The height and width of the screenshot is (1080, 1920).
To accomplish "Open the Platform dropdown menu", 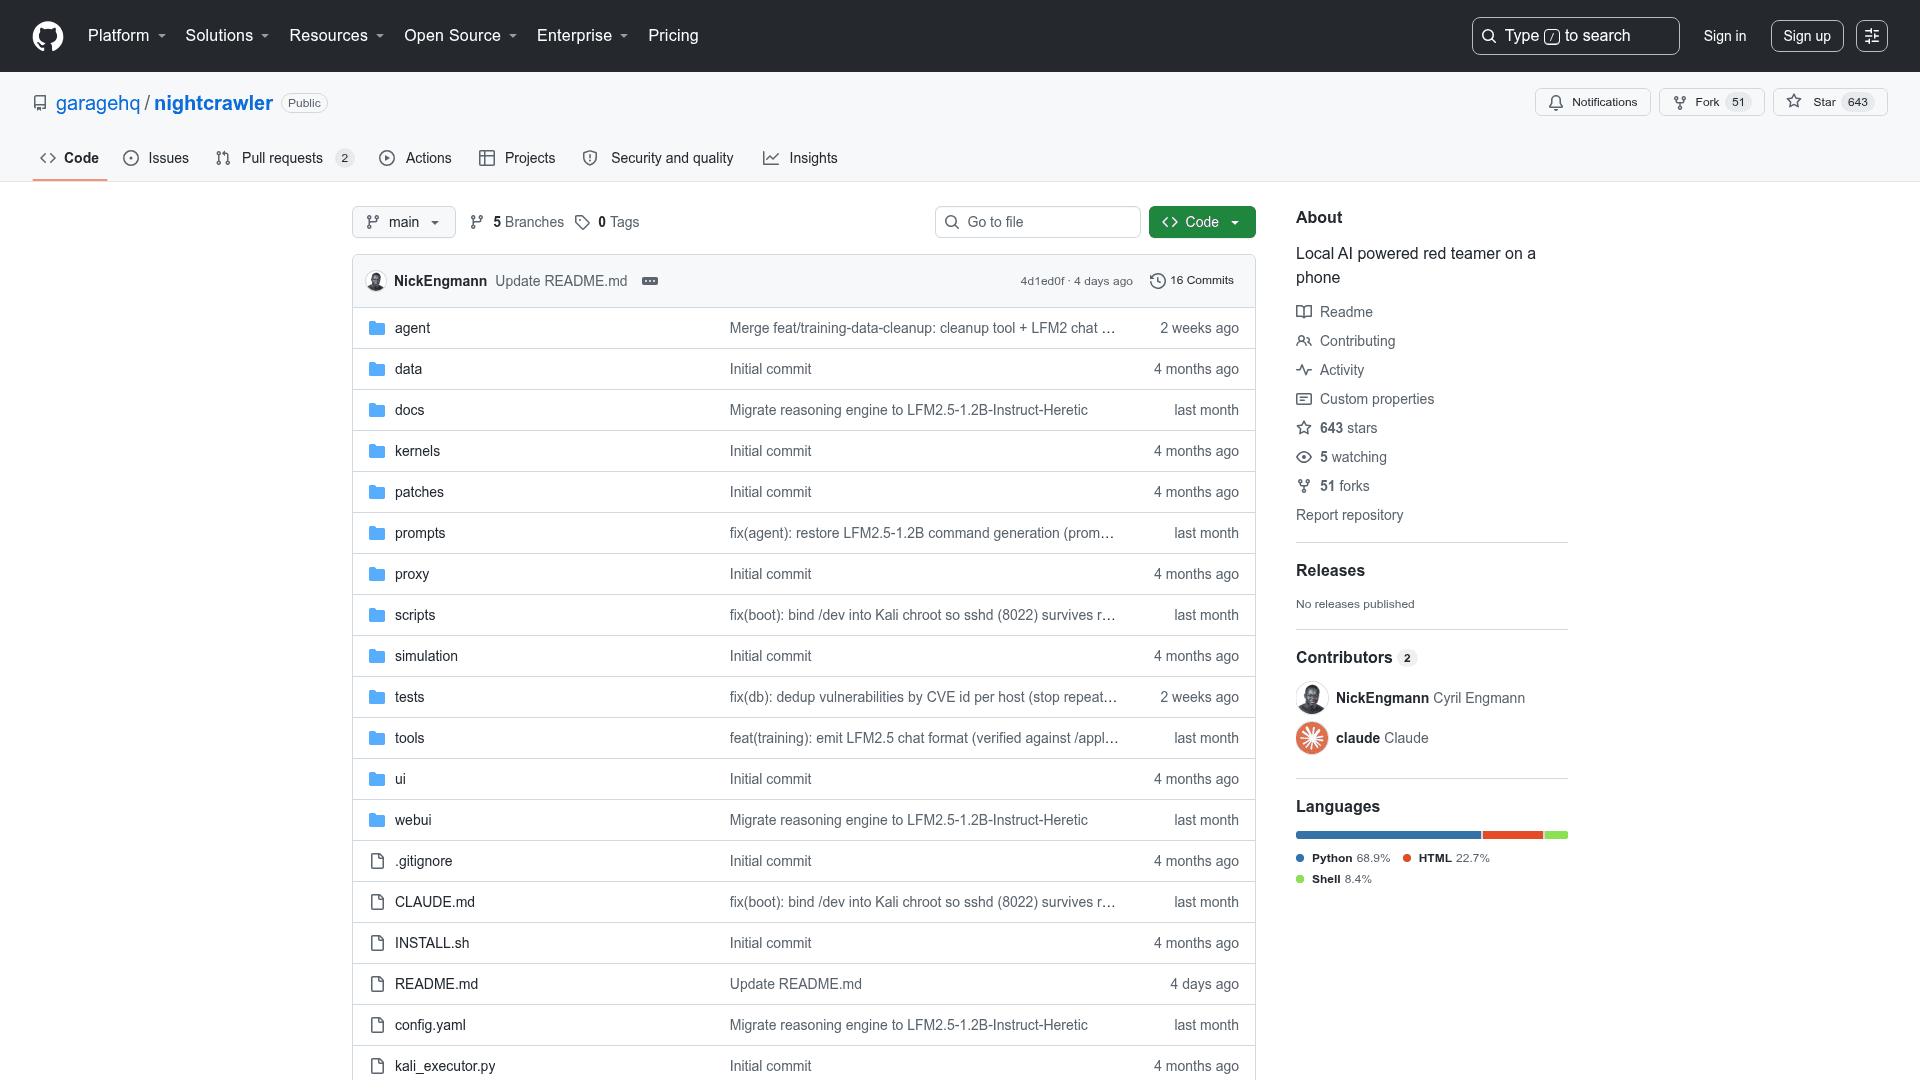I will point(127,36).
